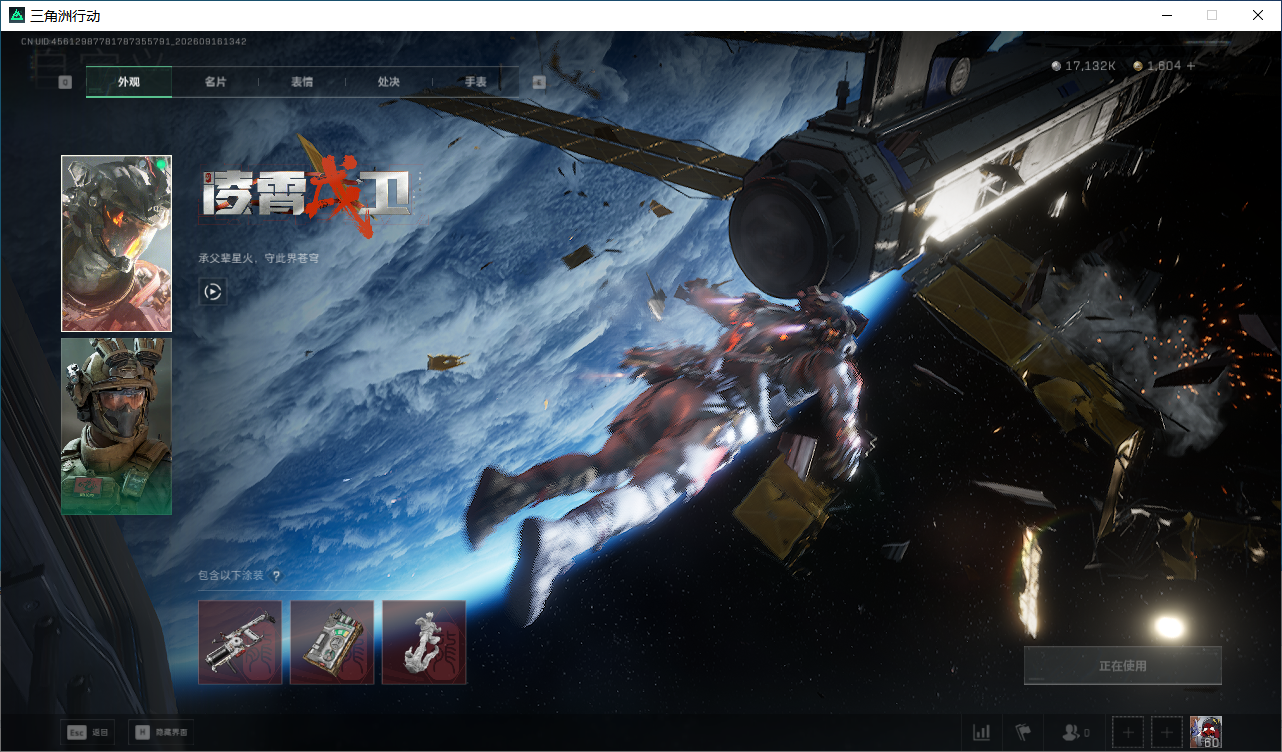Screen dimensions: 1282x752
Task: Open the 名片 tab
Action: tap(215, 82)
